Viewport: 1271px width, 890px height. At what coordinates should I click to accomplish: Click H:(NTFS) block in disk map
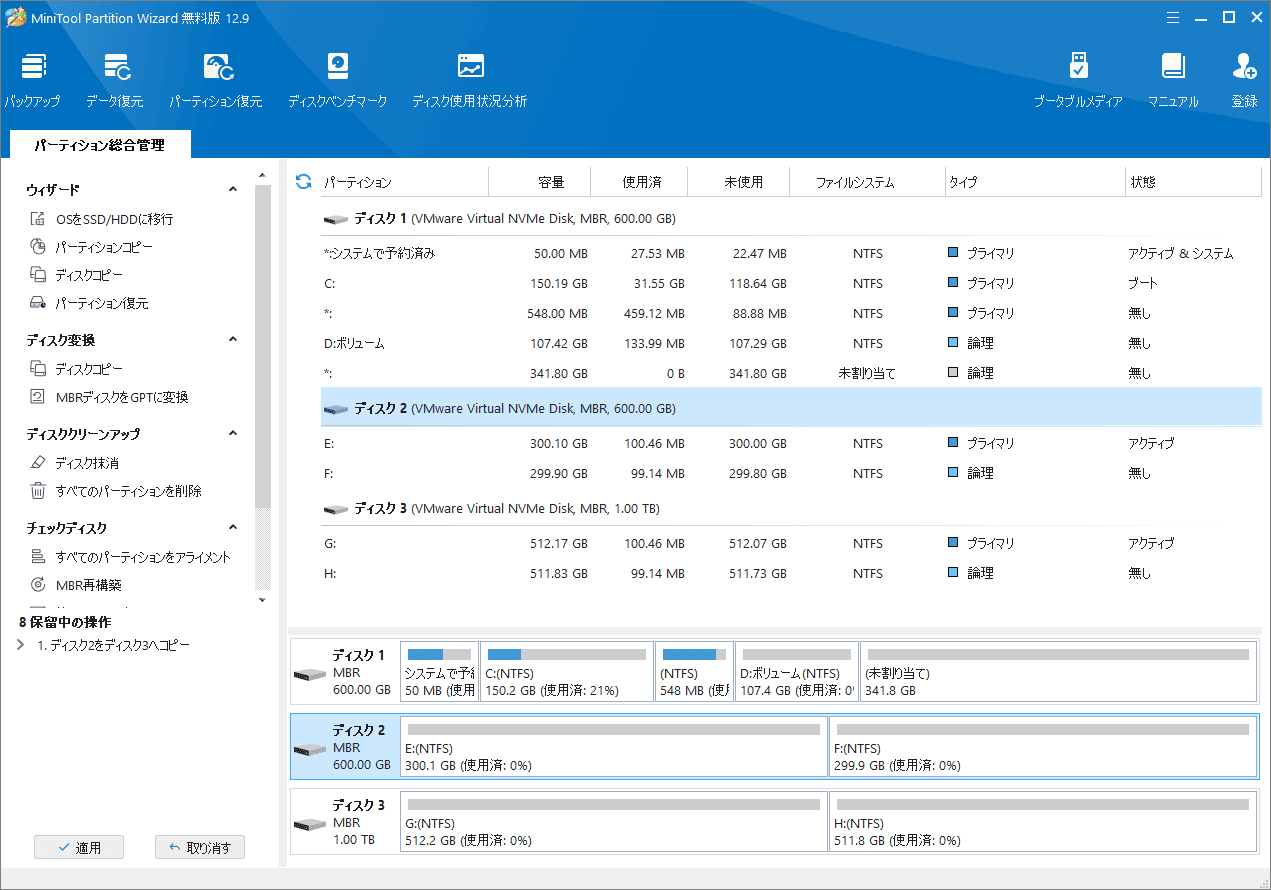(1043, 822)
